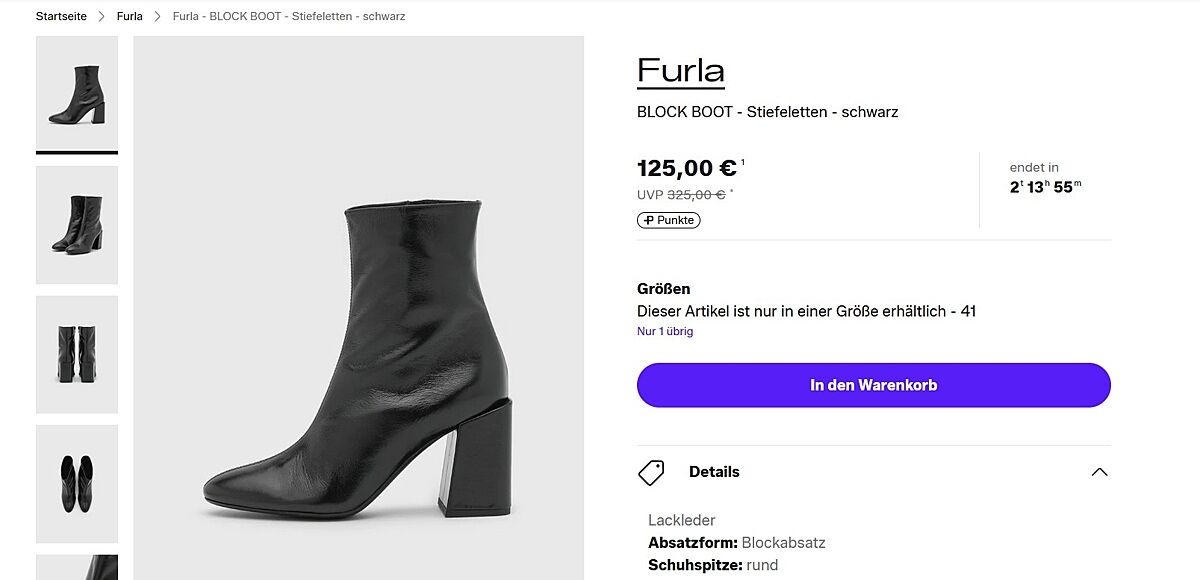Select third thumbnail showing boots from behind
The width and height of the screenshot is (1200, 580).
coord(77,354)
